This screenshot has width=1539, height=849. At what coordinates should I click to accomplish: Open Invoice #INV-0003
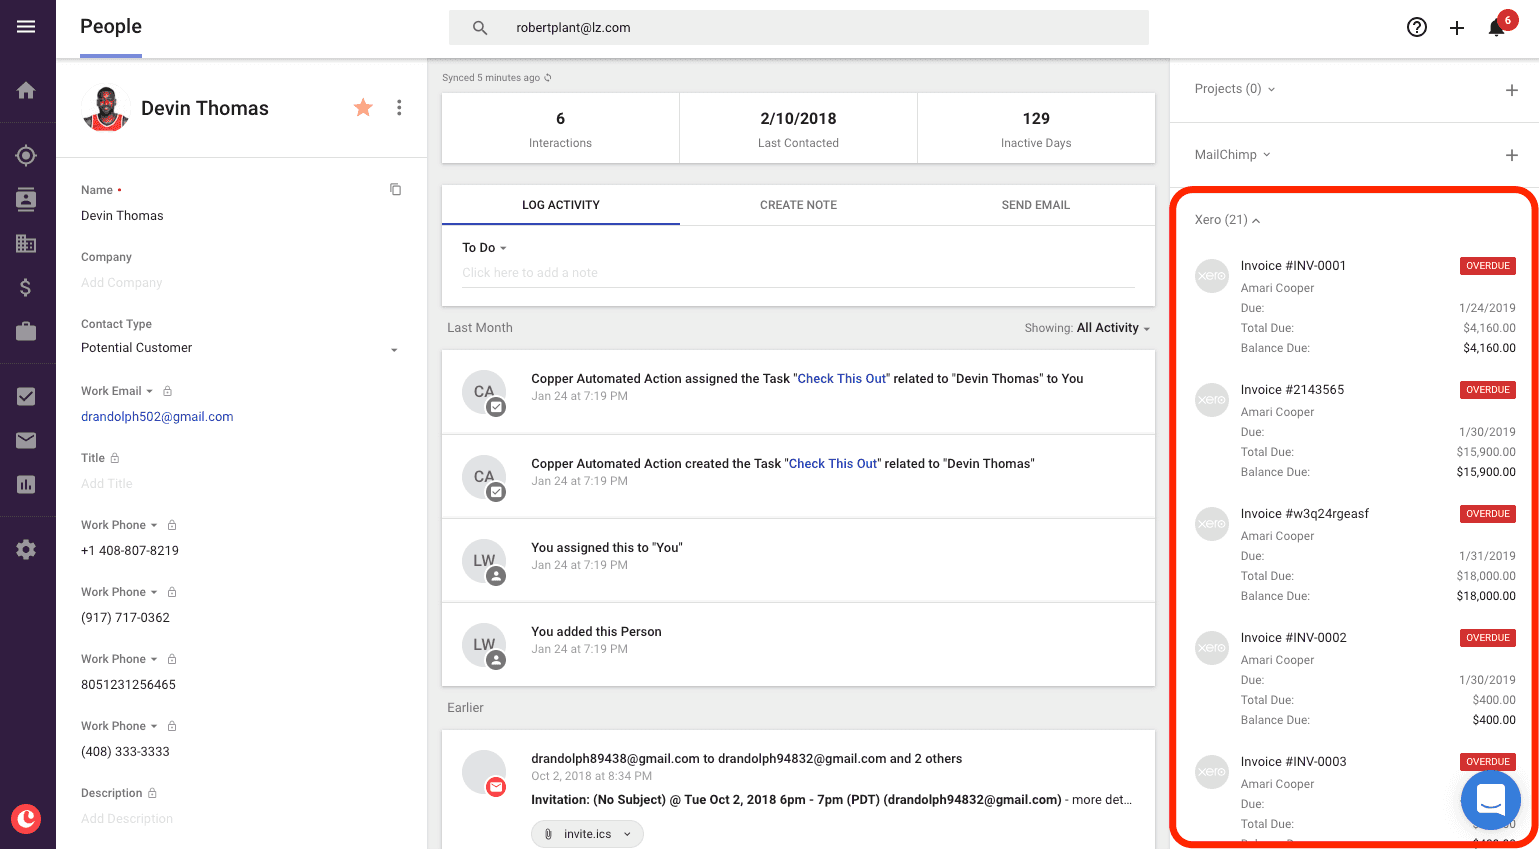click(x=1293, y=762)
